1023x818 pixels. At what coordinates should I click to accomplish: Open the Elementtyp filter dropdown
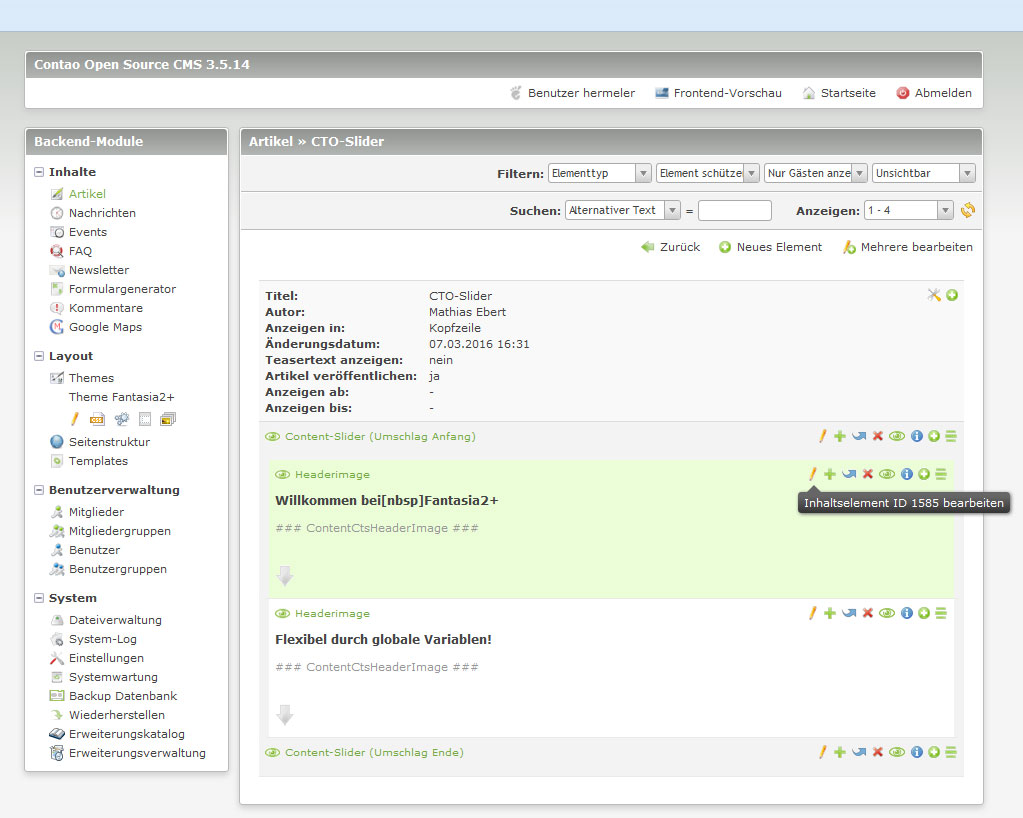tap(600, 173)
